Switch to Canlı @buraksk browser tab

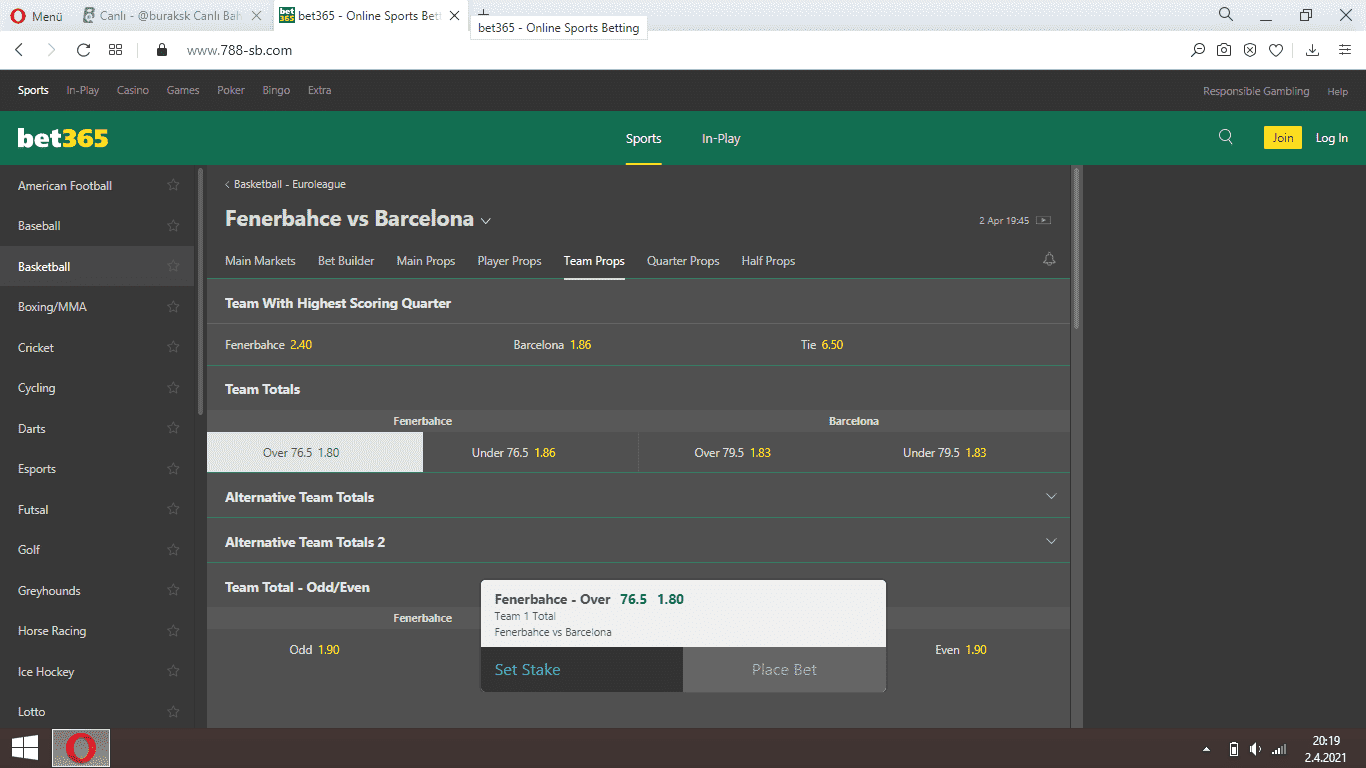tap(170, 16)
